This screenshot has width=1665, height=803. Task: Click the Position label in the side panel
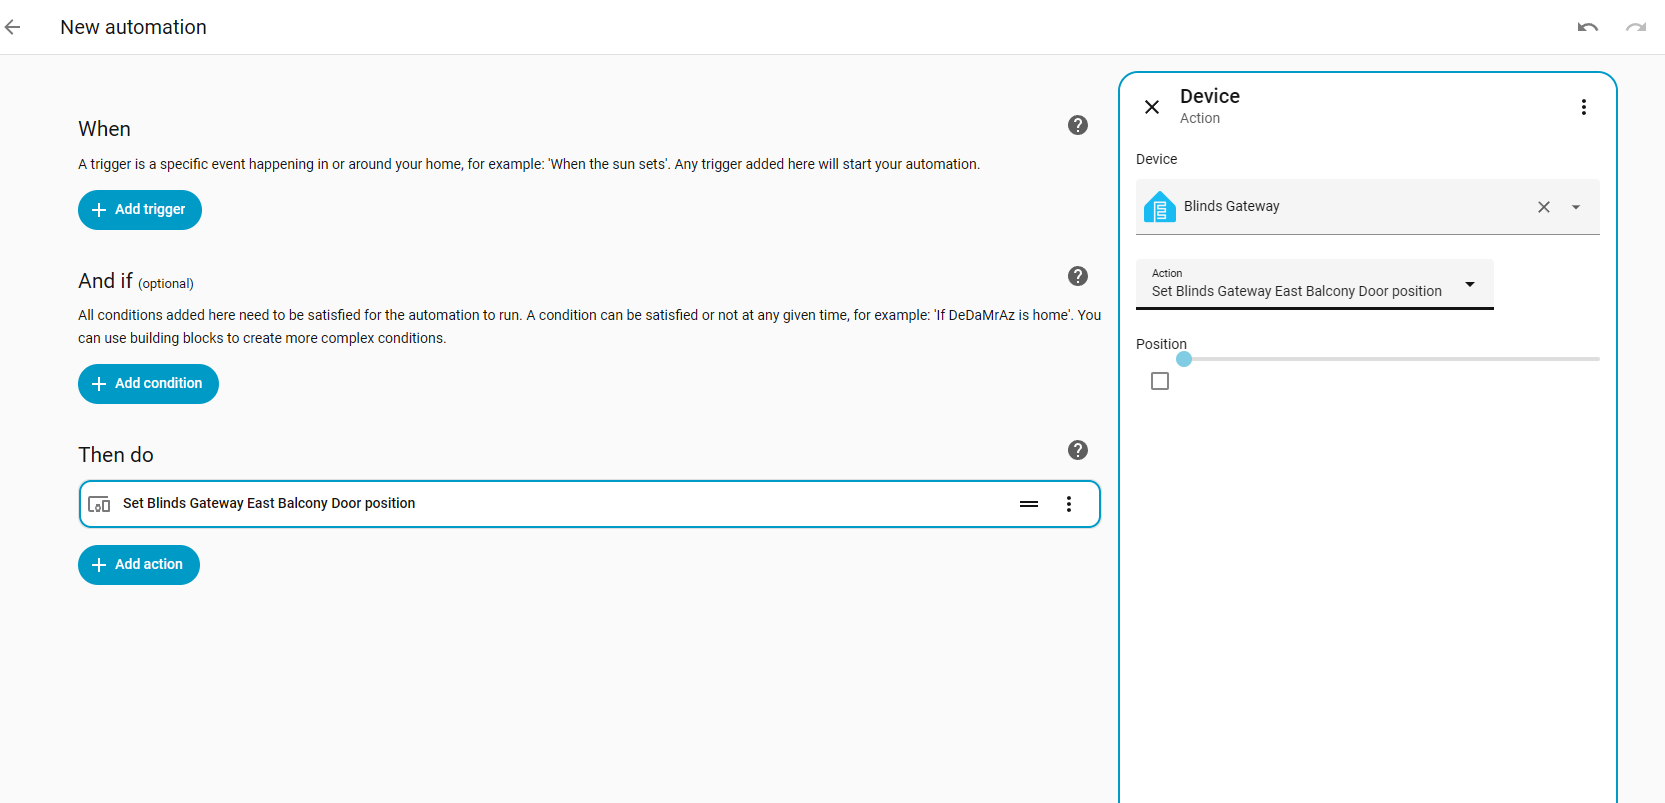tap(1161, 344)
